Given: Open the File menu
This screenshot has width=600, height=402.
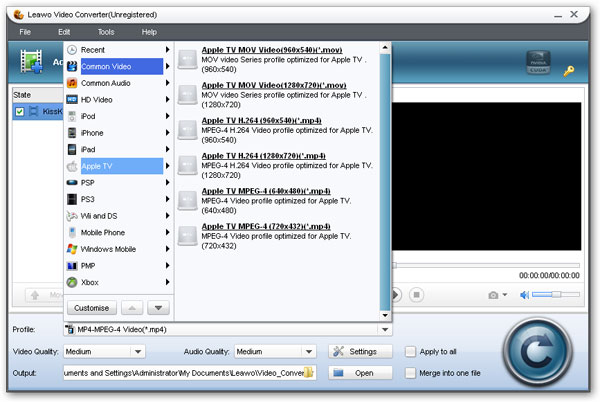Looking at the screenshot, I should tap(25, 32).
